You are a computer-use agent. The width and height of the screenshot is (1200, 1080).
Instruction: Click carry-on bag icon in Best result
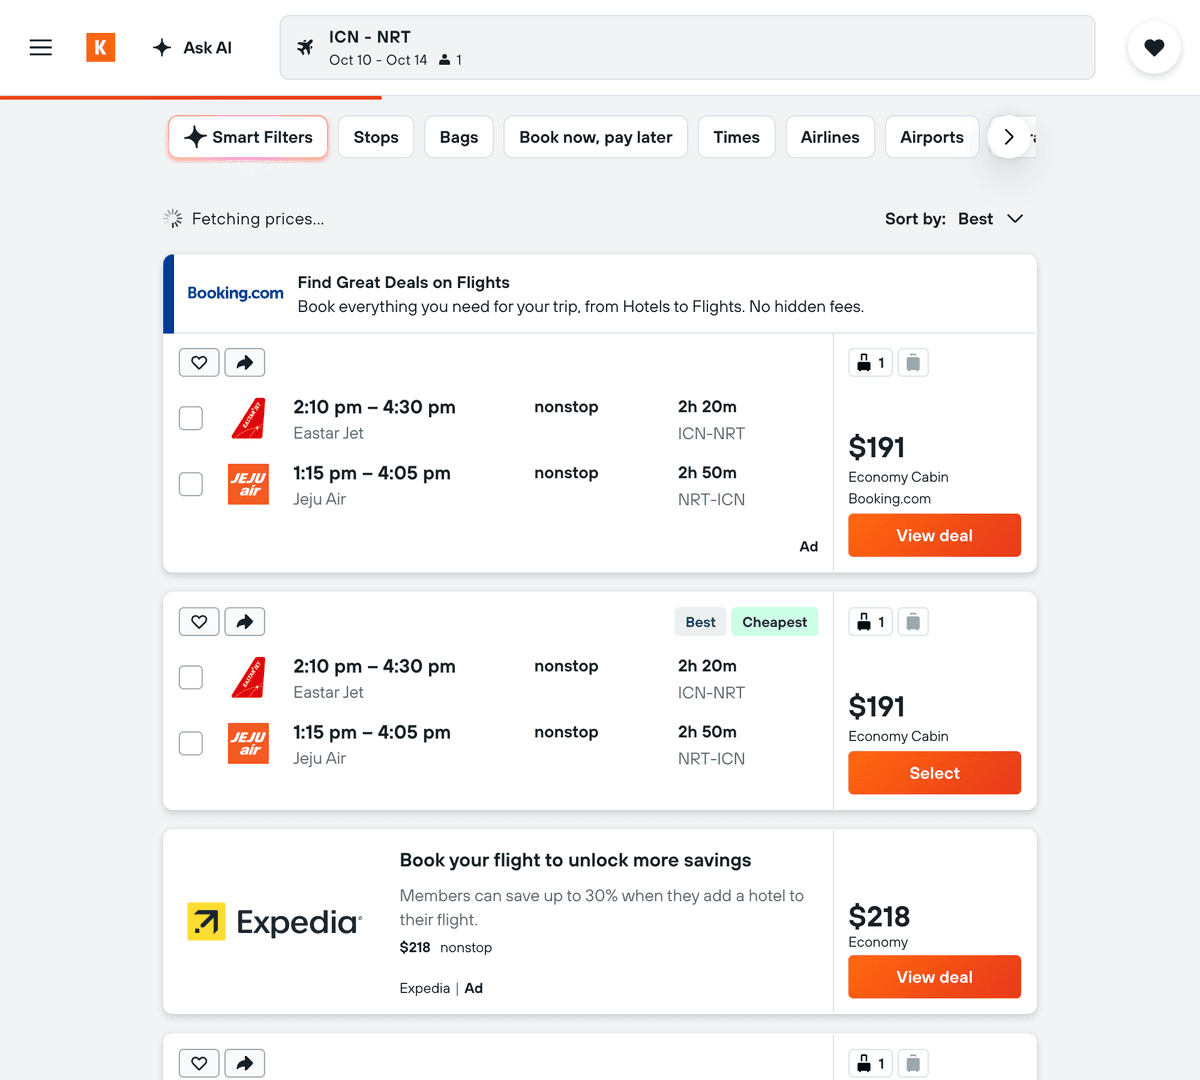point(870,622)
